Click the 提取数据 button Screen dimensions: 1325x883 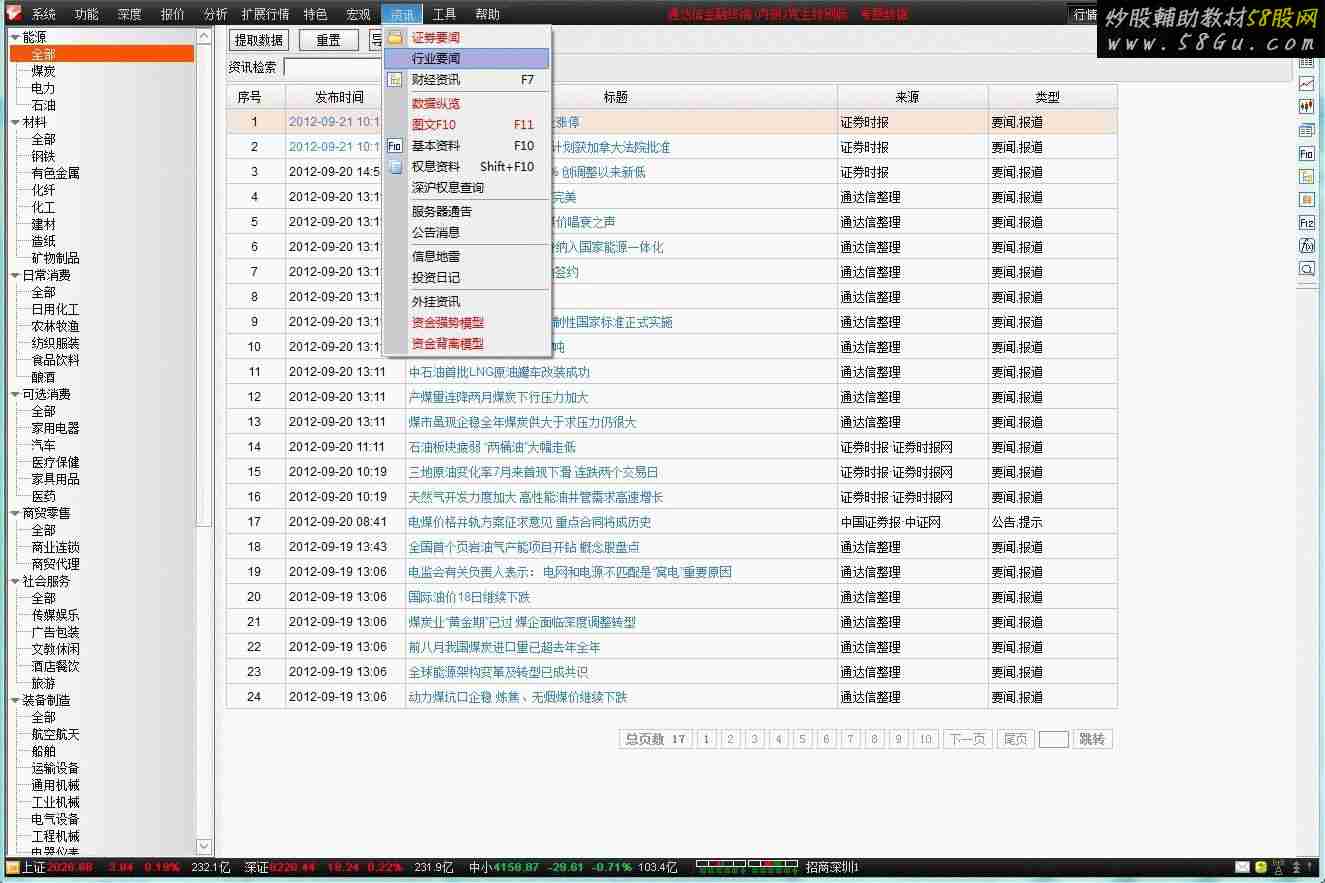[259, 40]
